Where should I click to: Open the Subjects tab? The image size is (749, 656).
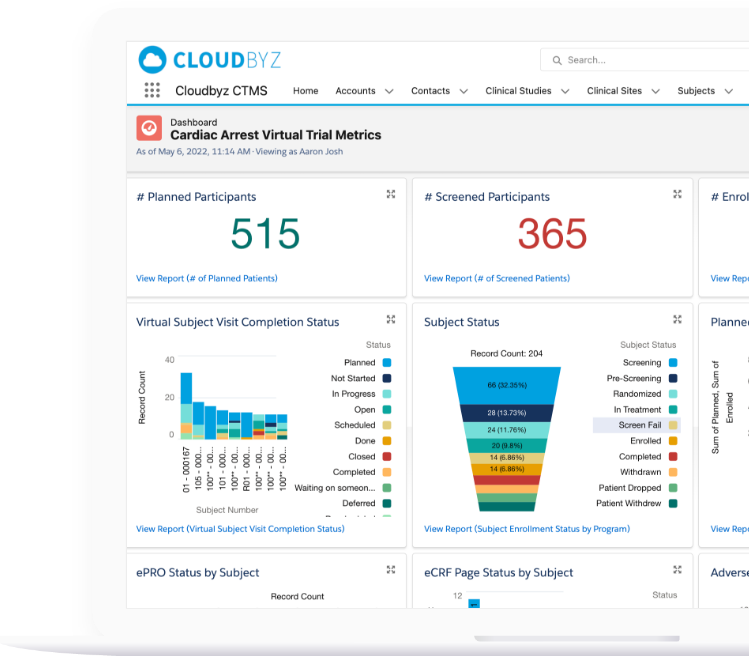pos(696,91)
